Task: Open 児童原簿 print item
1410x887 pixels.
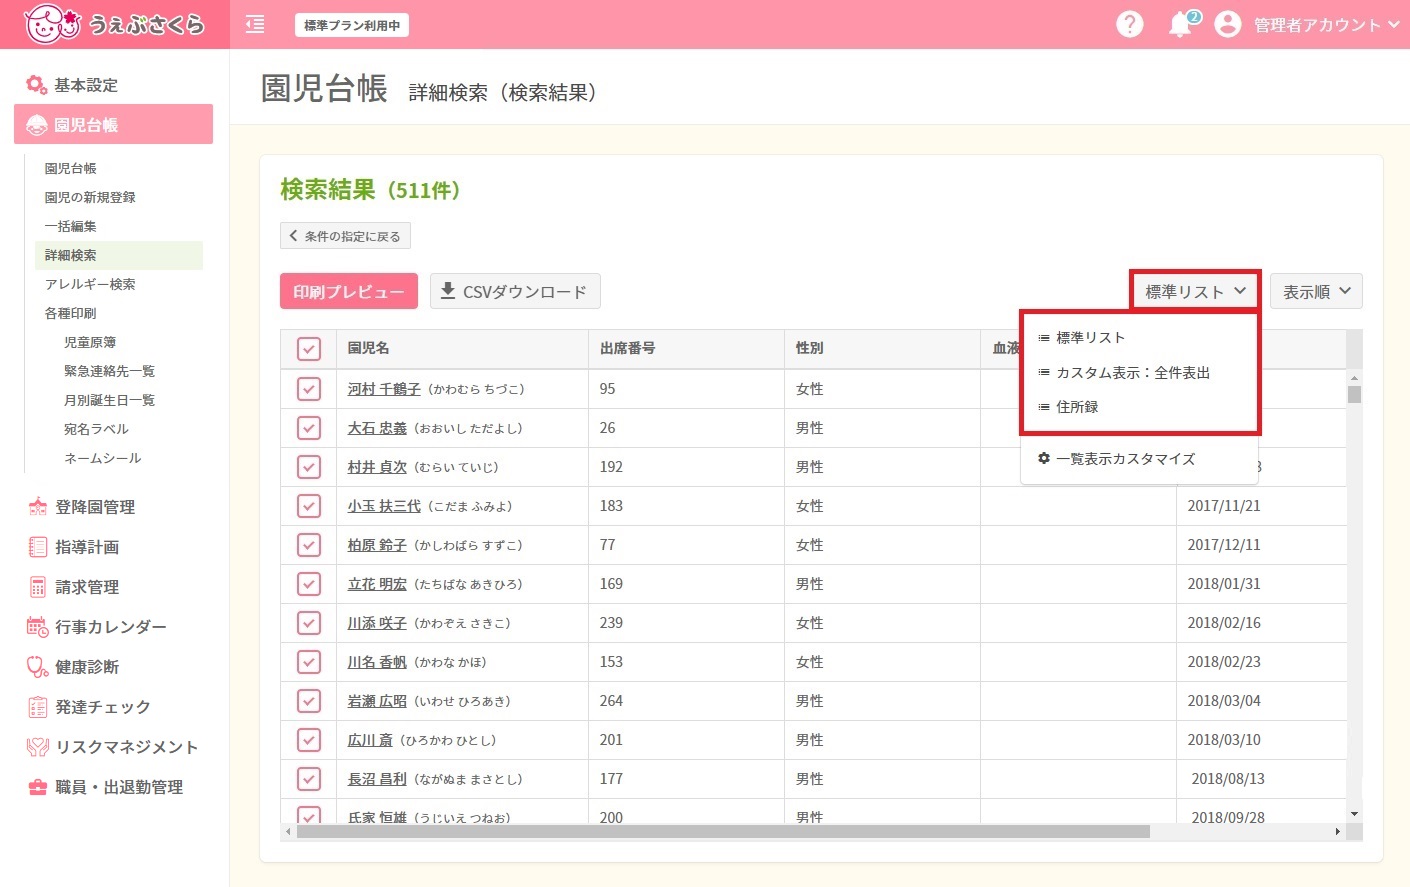Action: click(x=90, y=342)
